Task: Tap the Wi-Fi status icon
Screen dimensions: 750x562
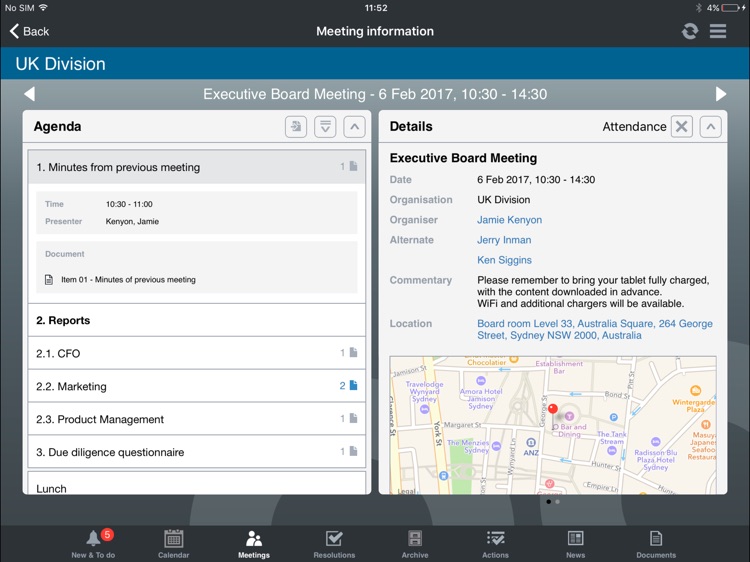Action: pos(44,8)
